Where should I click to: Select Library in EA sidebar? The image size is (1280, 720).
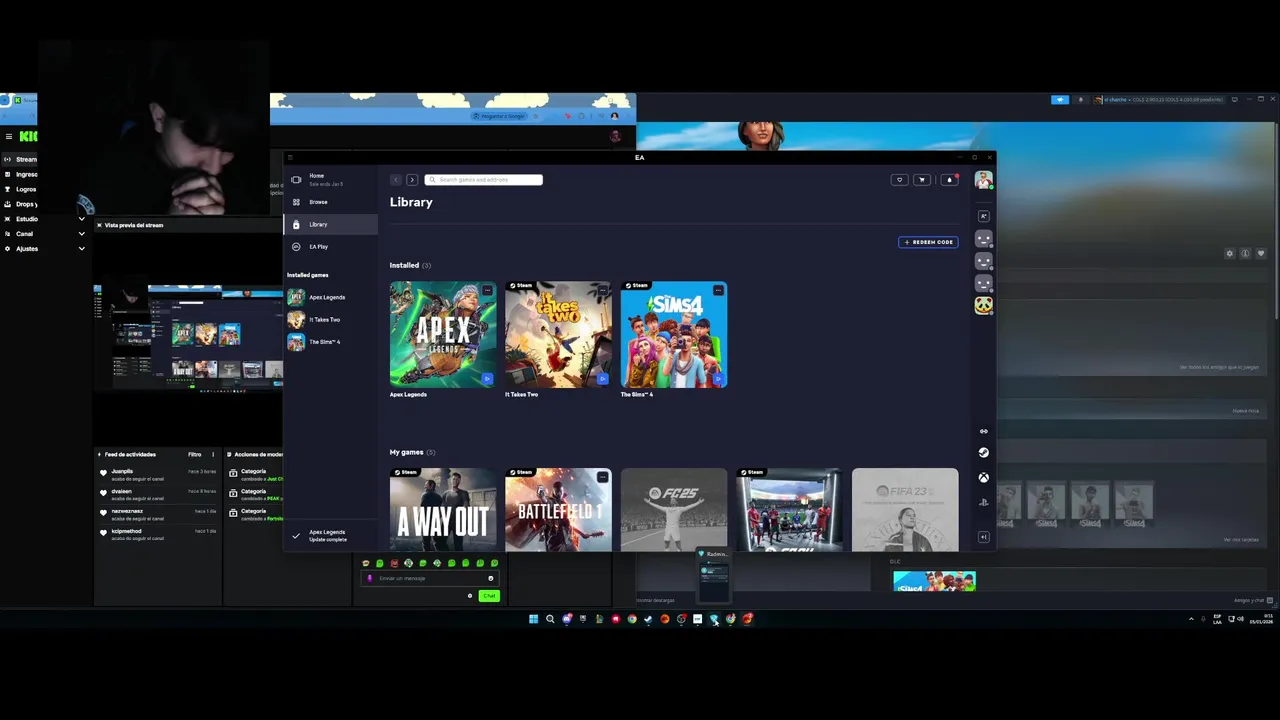[x=330, y=224]
